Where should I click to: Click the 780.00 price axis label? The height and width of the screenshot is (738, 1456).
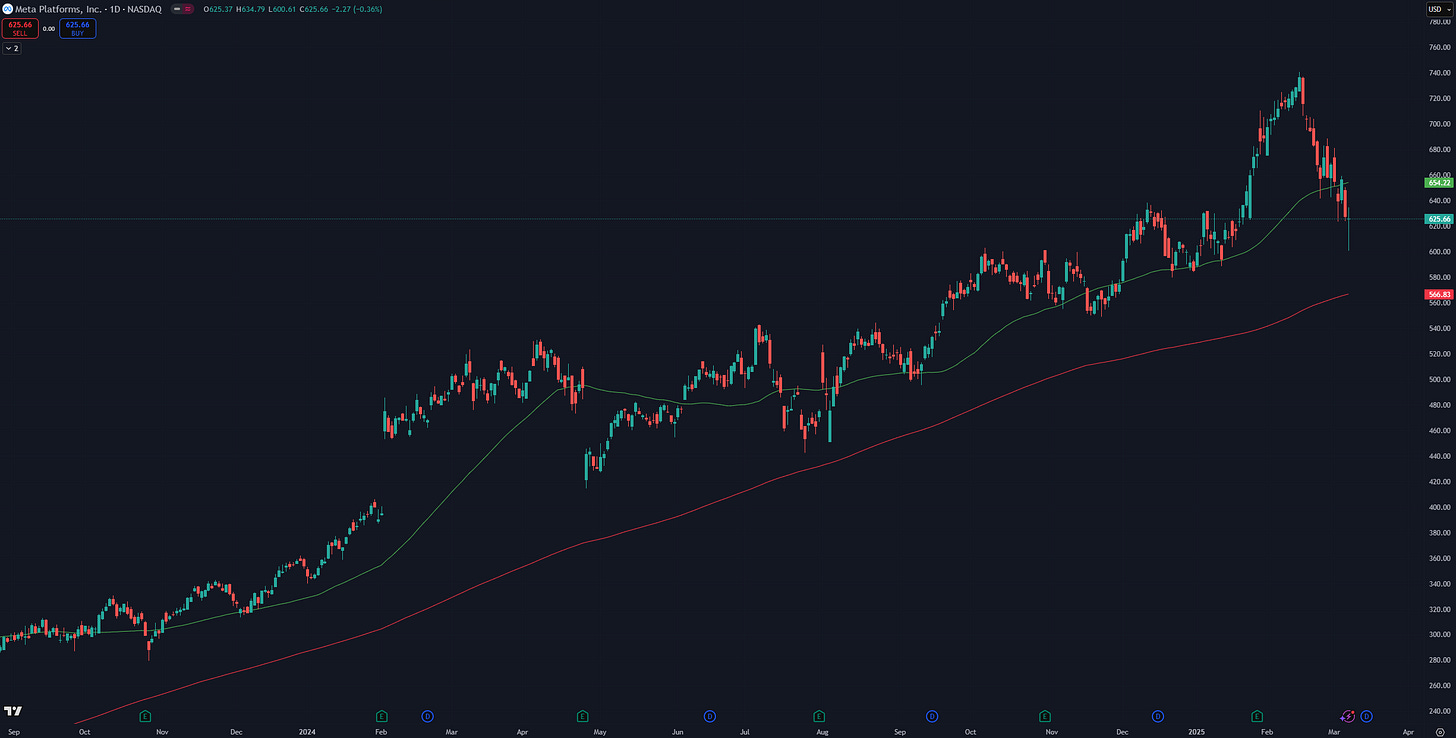click(1438, 22)
